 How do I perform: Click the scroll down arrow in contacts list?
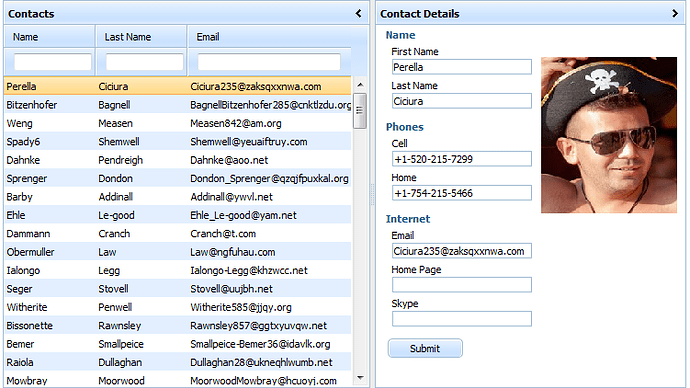(x=360, y=377)
